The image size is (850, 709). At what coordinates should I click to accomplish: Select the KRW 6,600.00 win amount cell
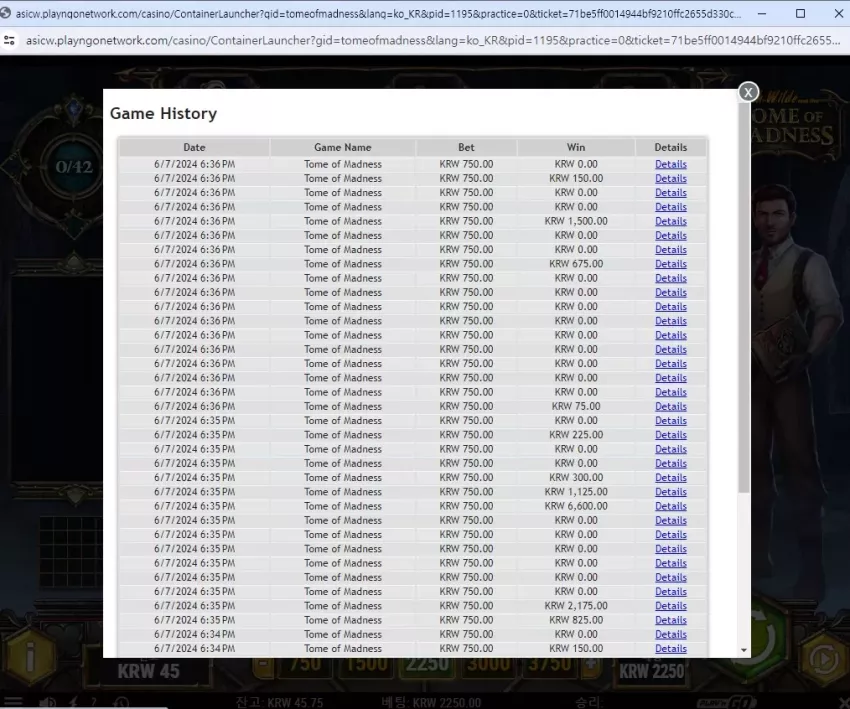(576, 506)
